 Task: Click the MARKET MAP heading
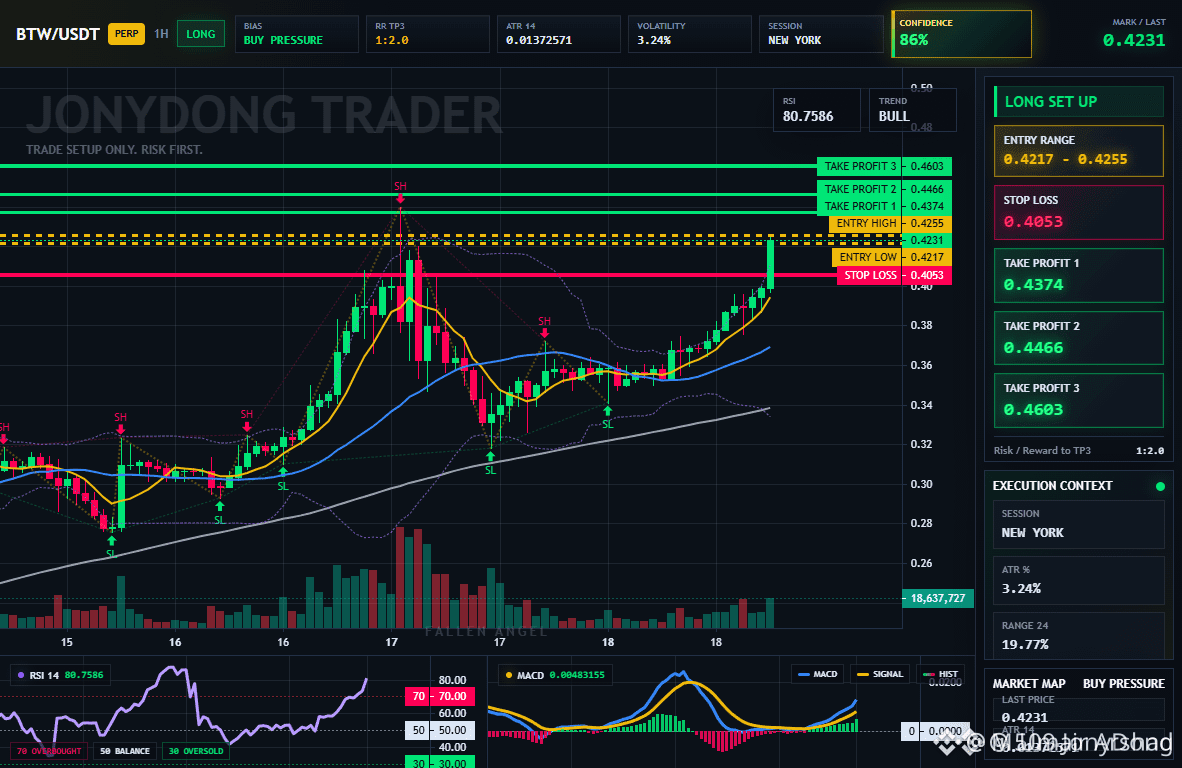coord(1029,684)
